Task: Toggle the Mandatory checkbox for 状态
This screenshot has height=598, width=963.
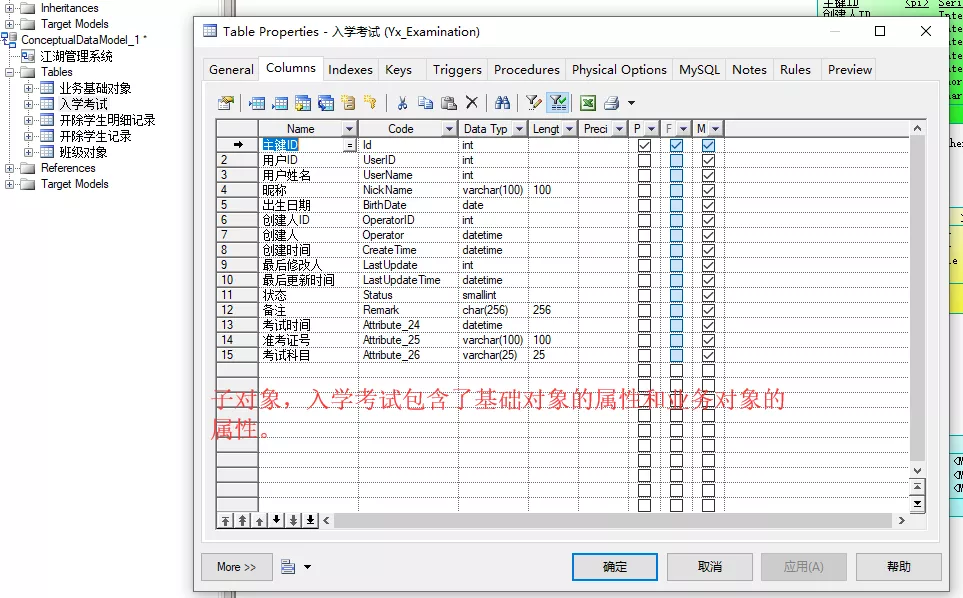Action: (708, 295)
